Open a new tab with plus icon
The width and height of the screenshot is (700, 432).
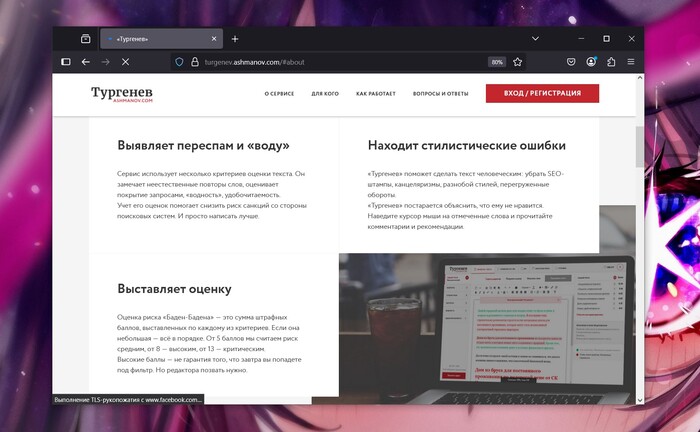(x=235, y=39)
